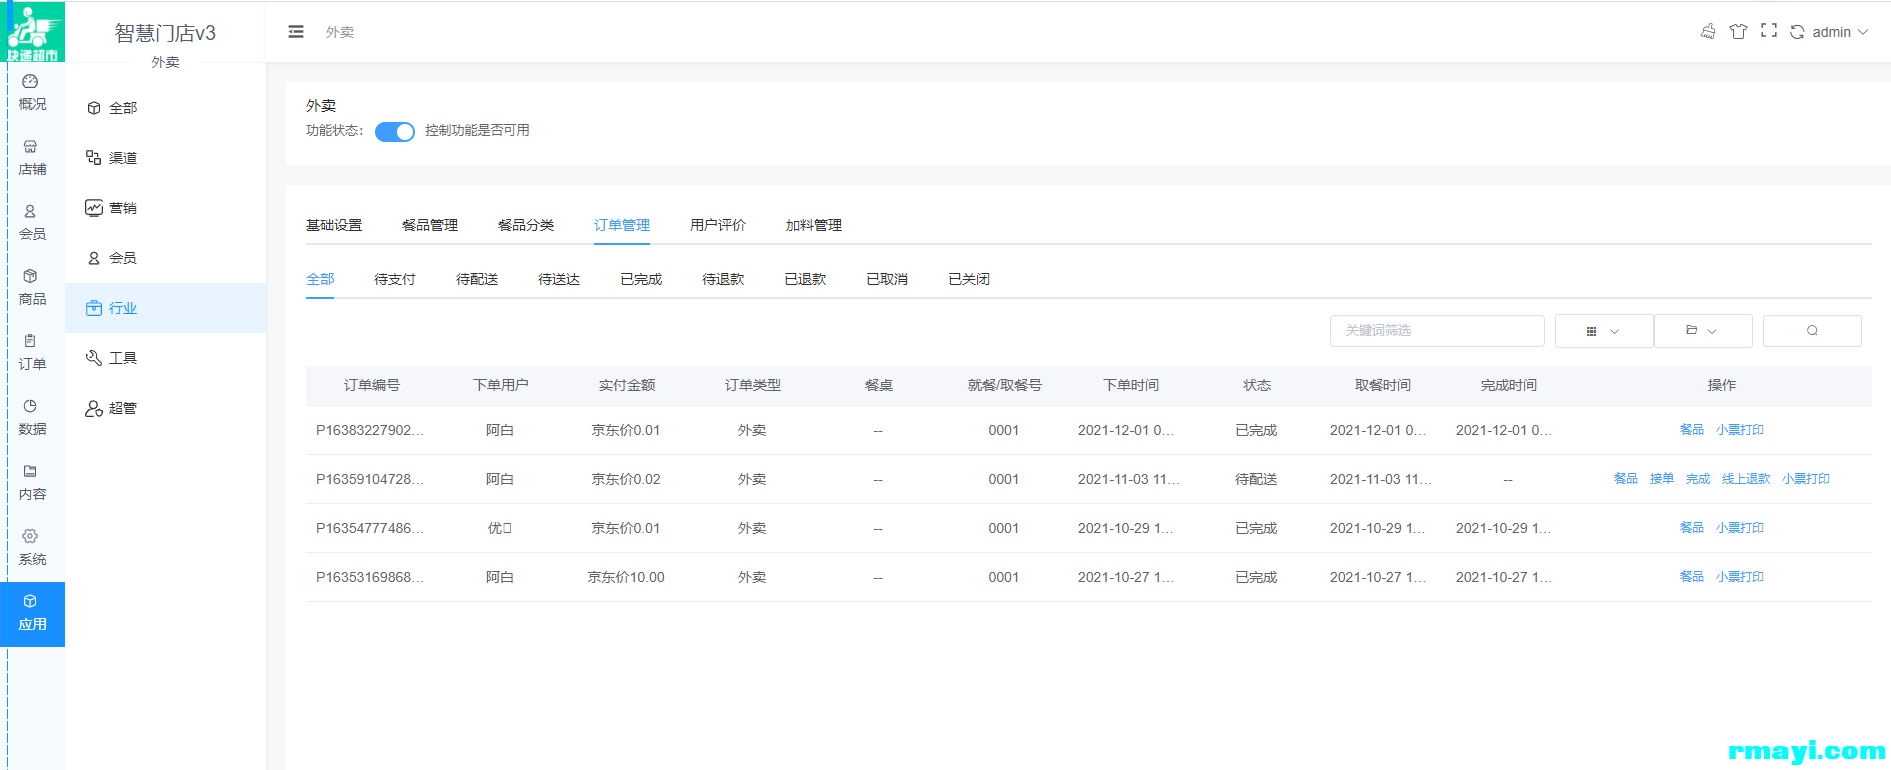Open 订单 orders in left rail

32,353
